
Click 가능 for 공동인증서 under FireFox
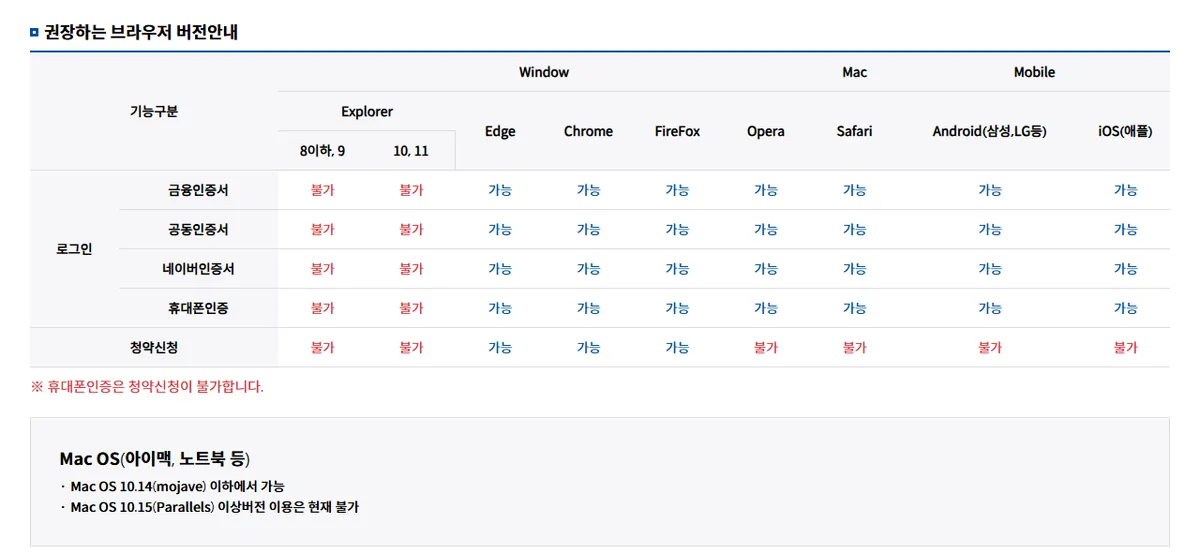click(x=677, y=229)
